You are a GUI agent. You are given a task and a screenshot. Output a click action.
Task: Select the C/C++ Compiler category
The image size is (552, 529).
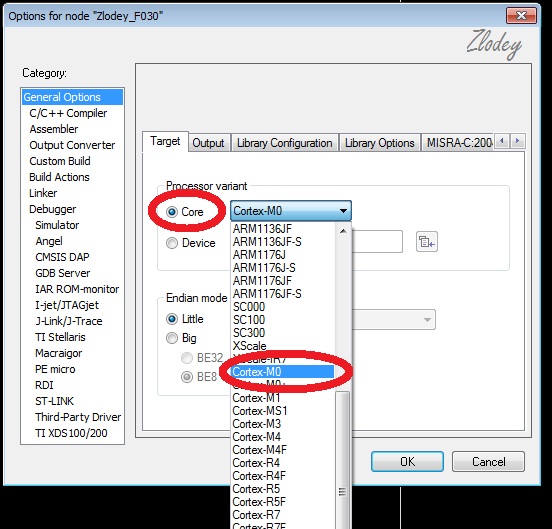68,113
